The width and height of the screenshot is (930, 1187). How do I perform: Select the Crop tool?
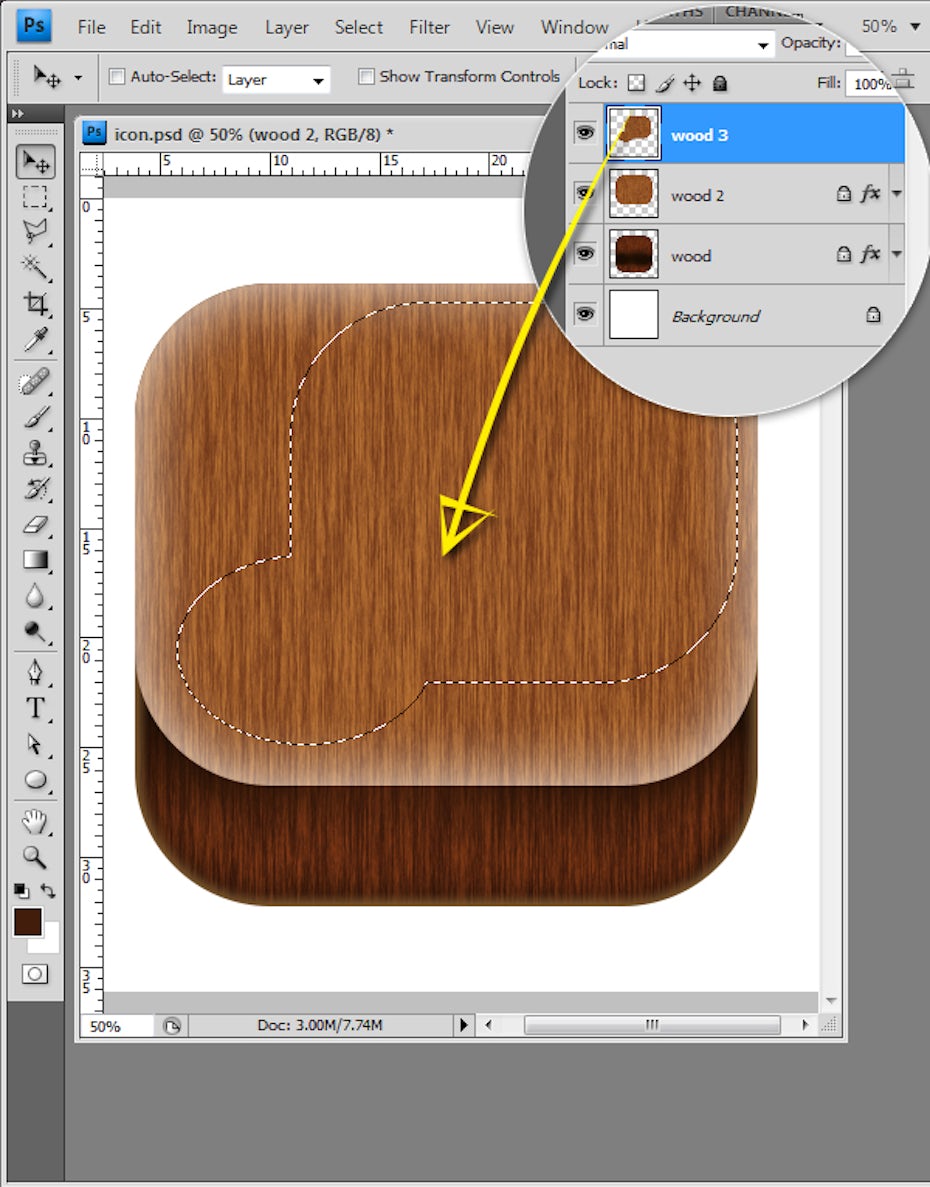(36, 303)
